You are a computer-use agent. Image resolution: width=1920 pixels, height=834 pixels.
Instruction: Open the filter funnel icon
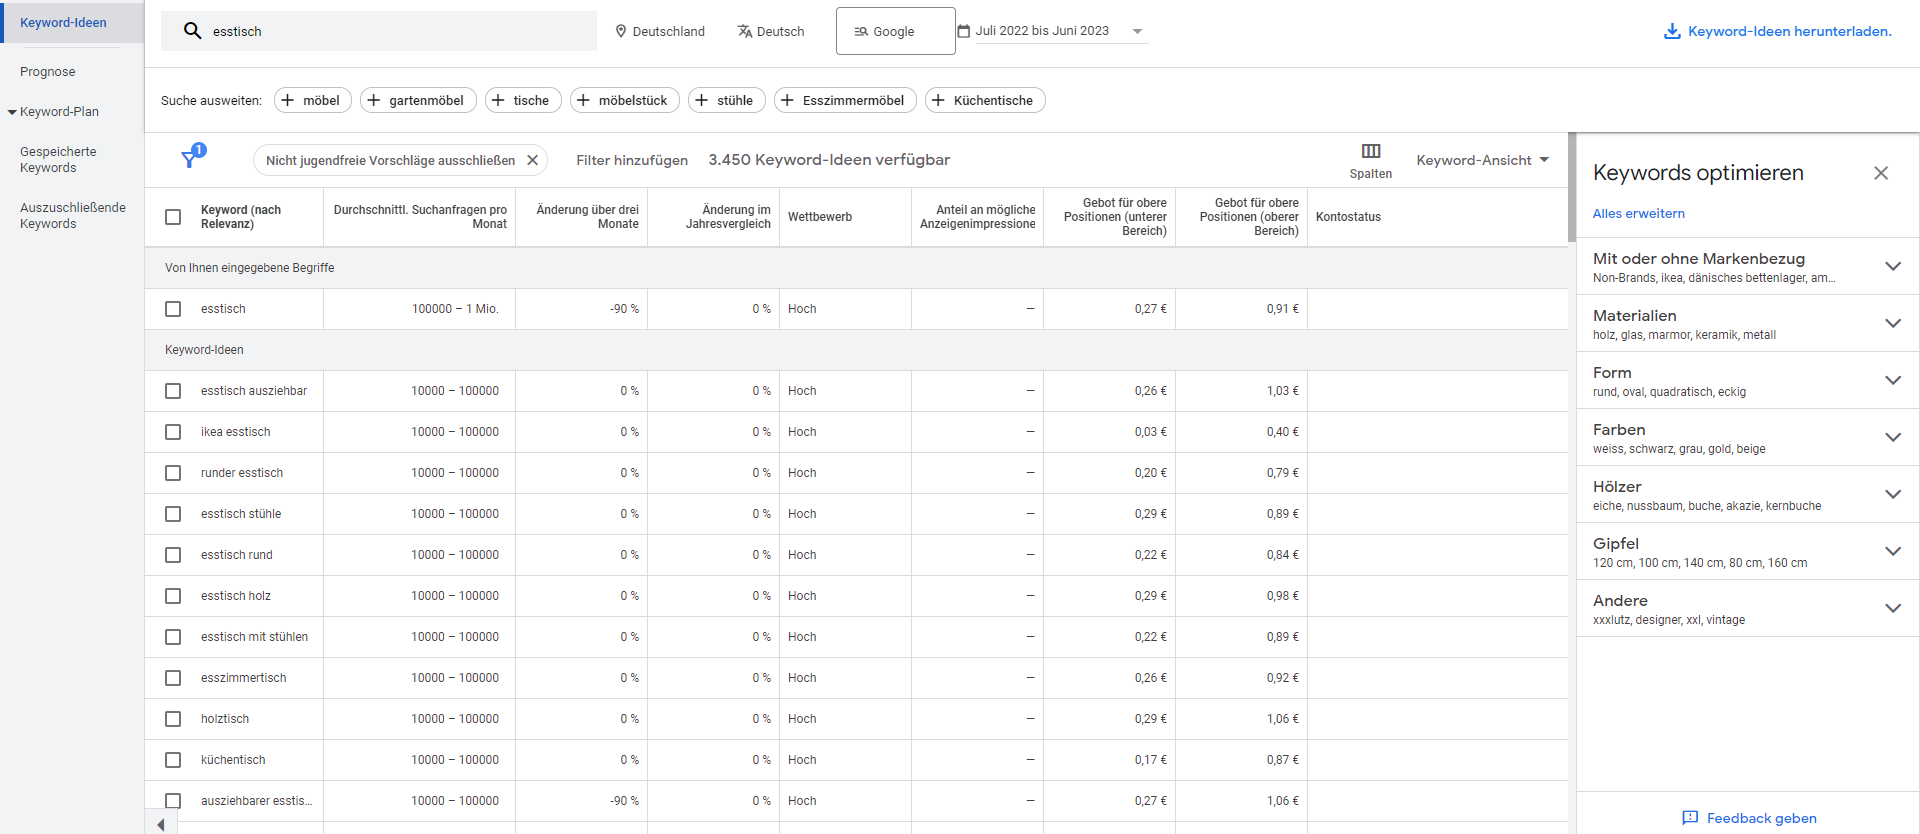coord(190,159)
